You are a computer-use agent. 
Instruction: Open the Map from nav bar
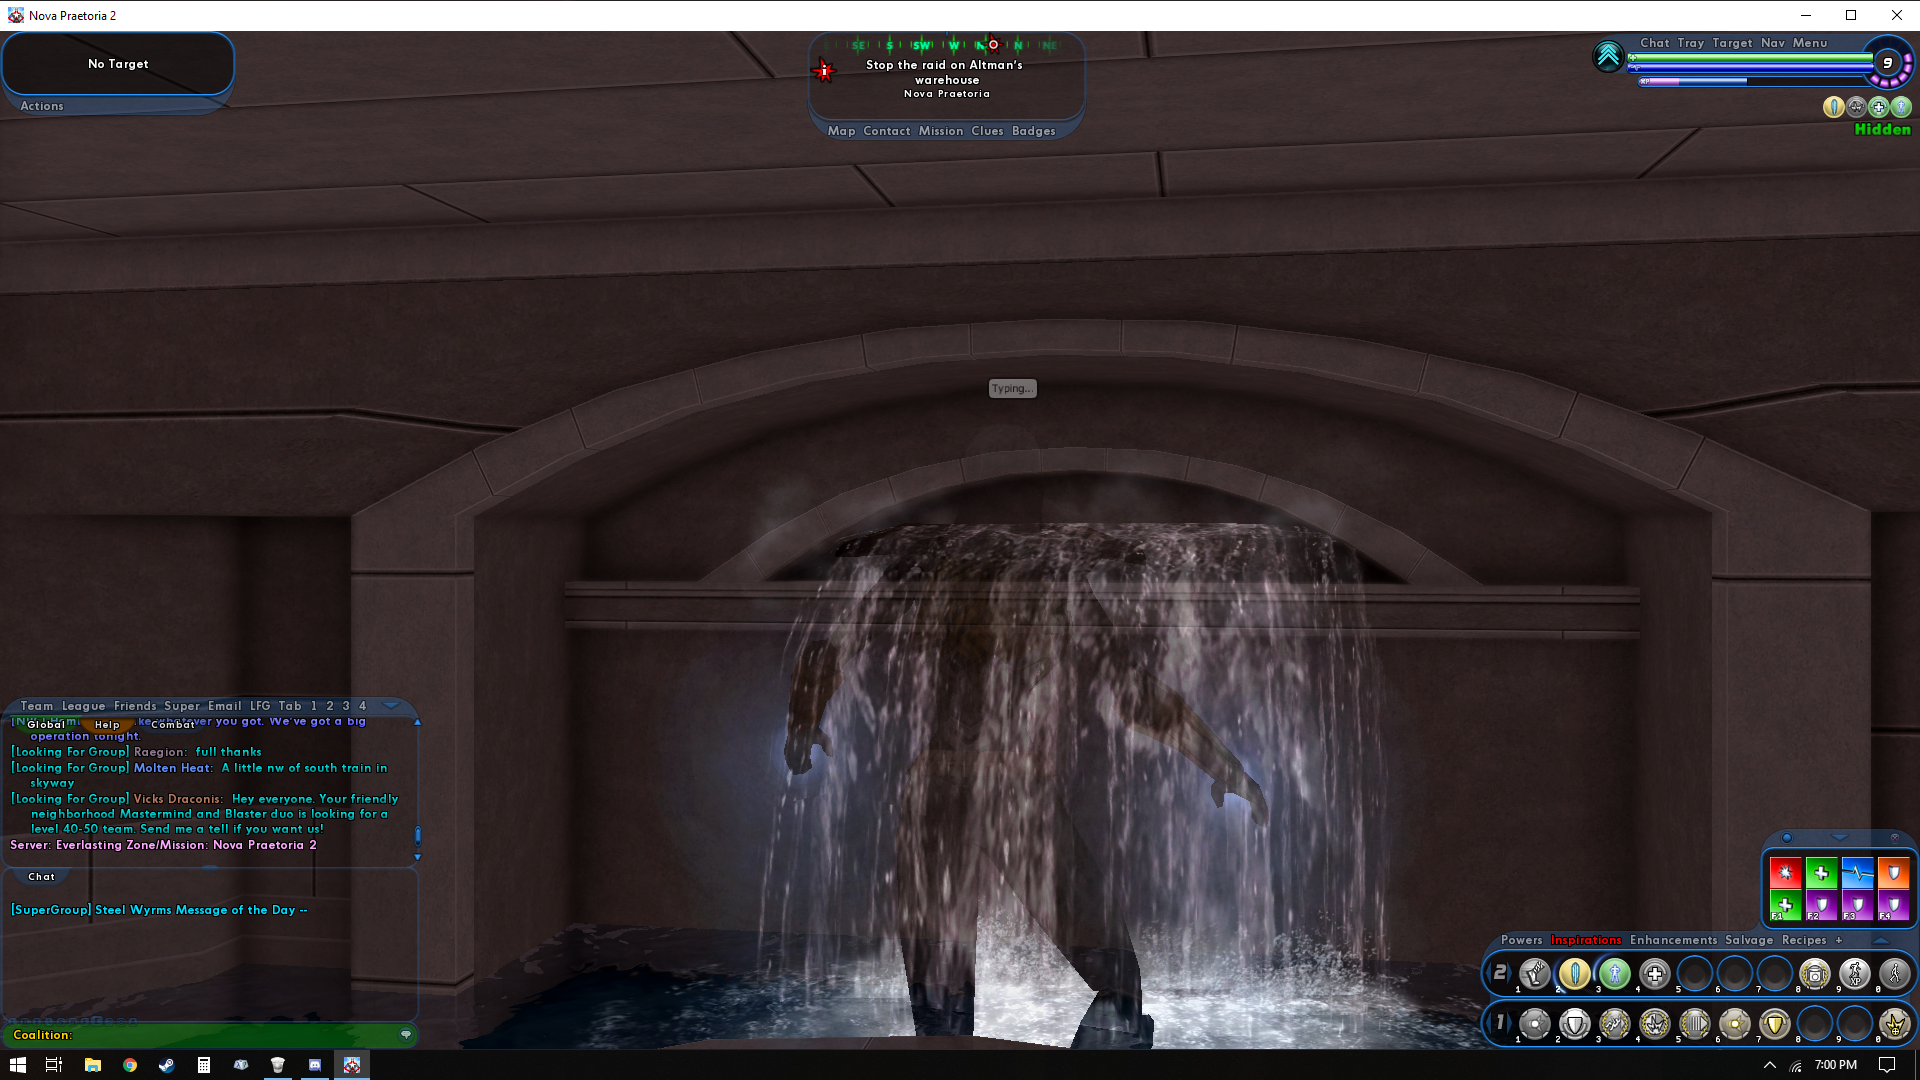click(x=841, y=131)
